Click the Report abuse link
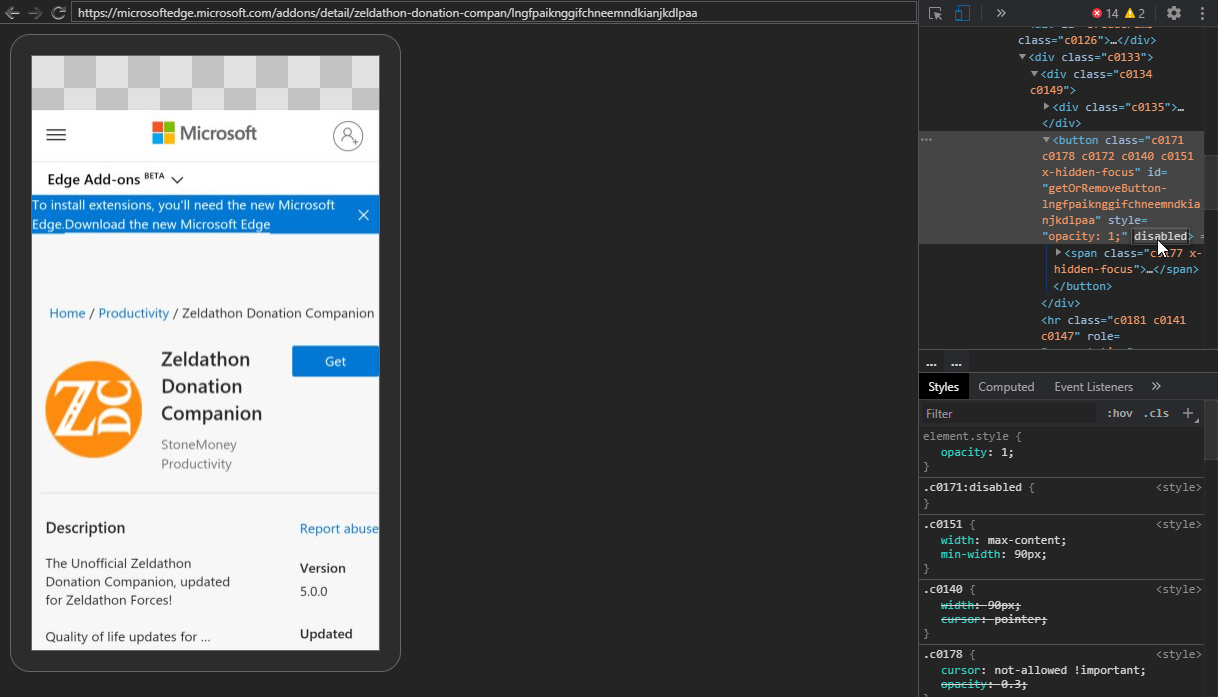This screenshot has height=697, width=1218. (x=339, y=528)
